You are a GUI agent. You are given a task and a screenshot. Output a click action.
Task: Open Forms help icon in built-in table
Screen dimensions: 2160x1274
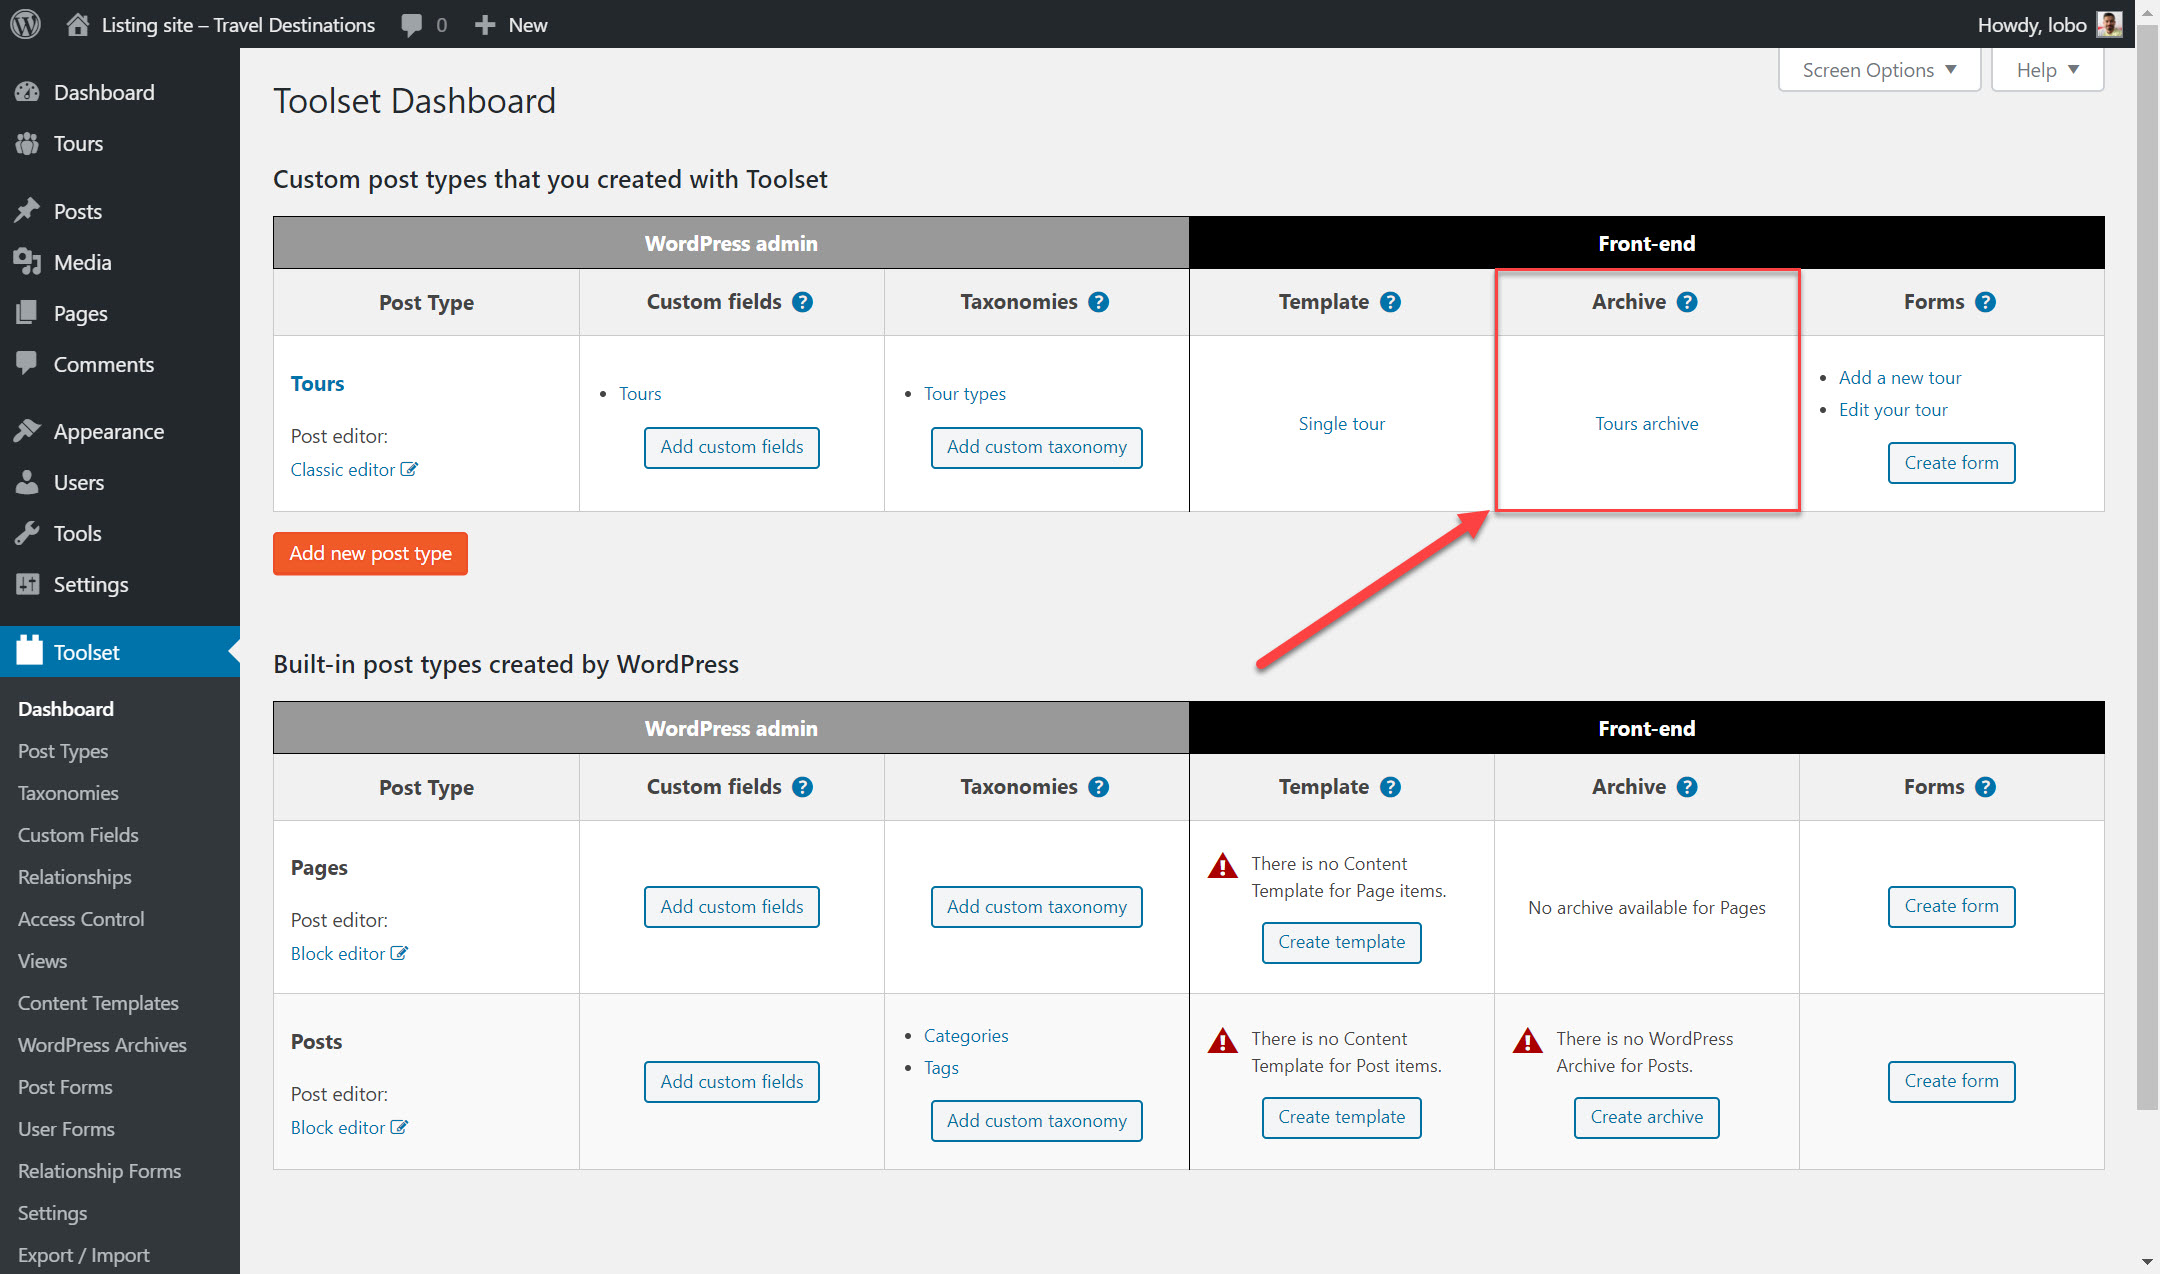click(x=1986, y=787)
